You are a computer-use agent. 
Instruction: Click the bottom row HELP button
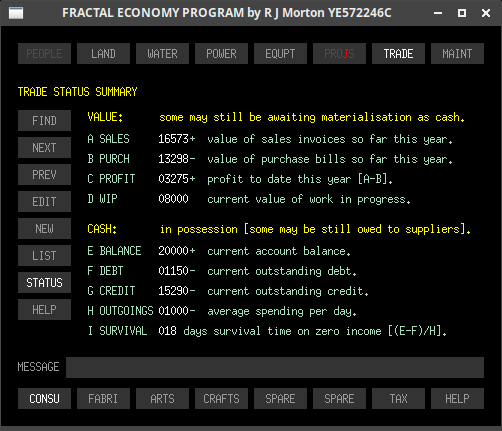click(457, 399)
